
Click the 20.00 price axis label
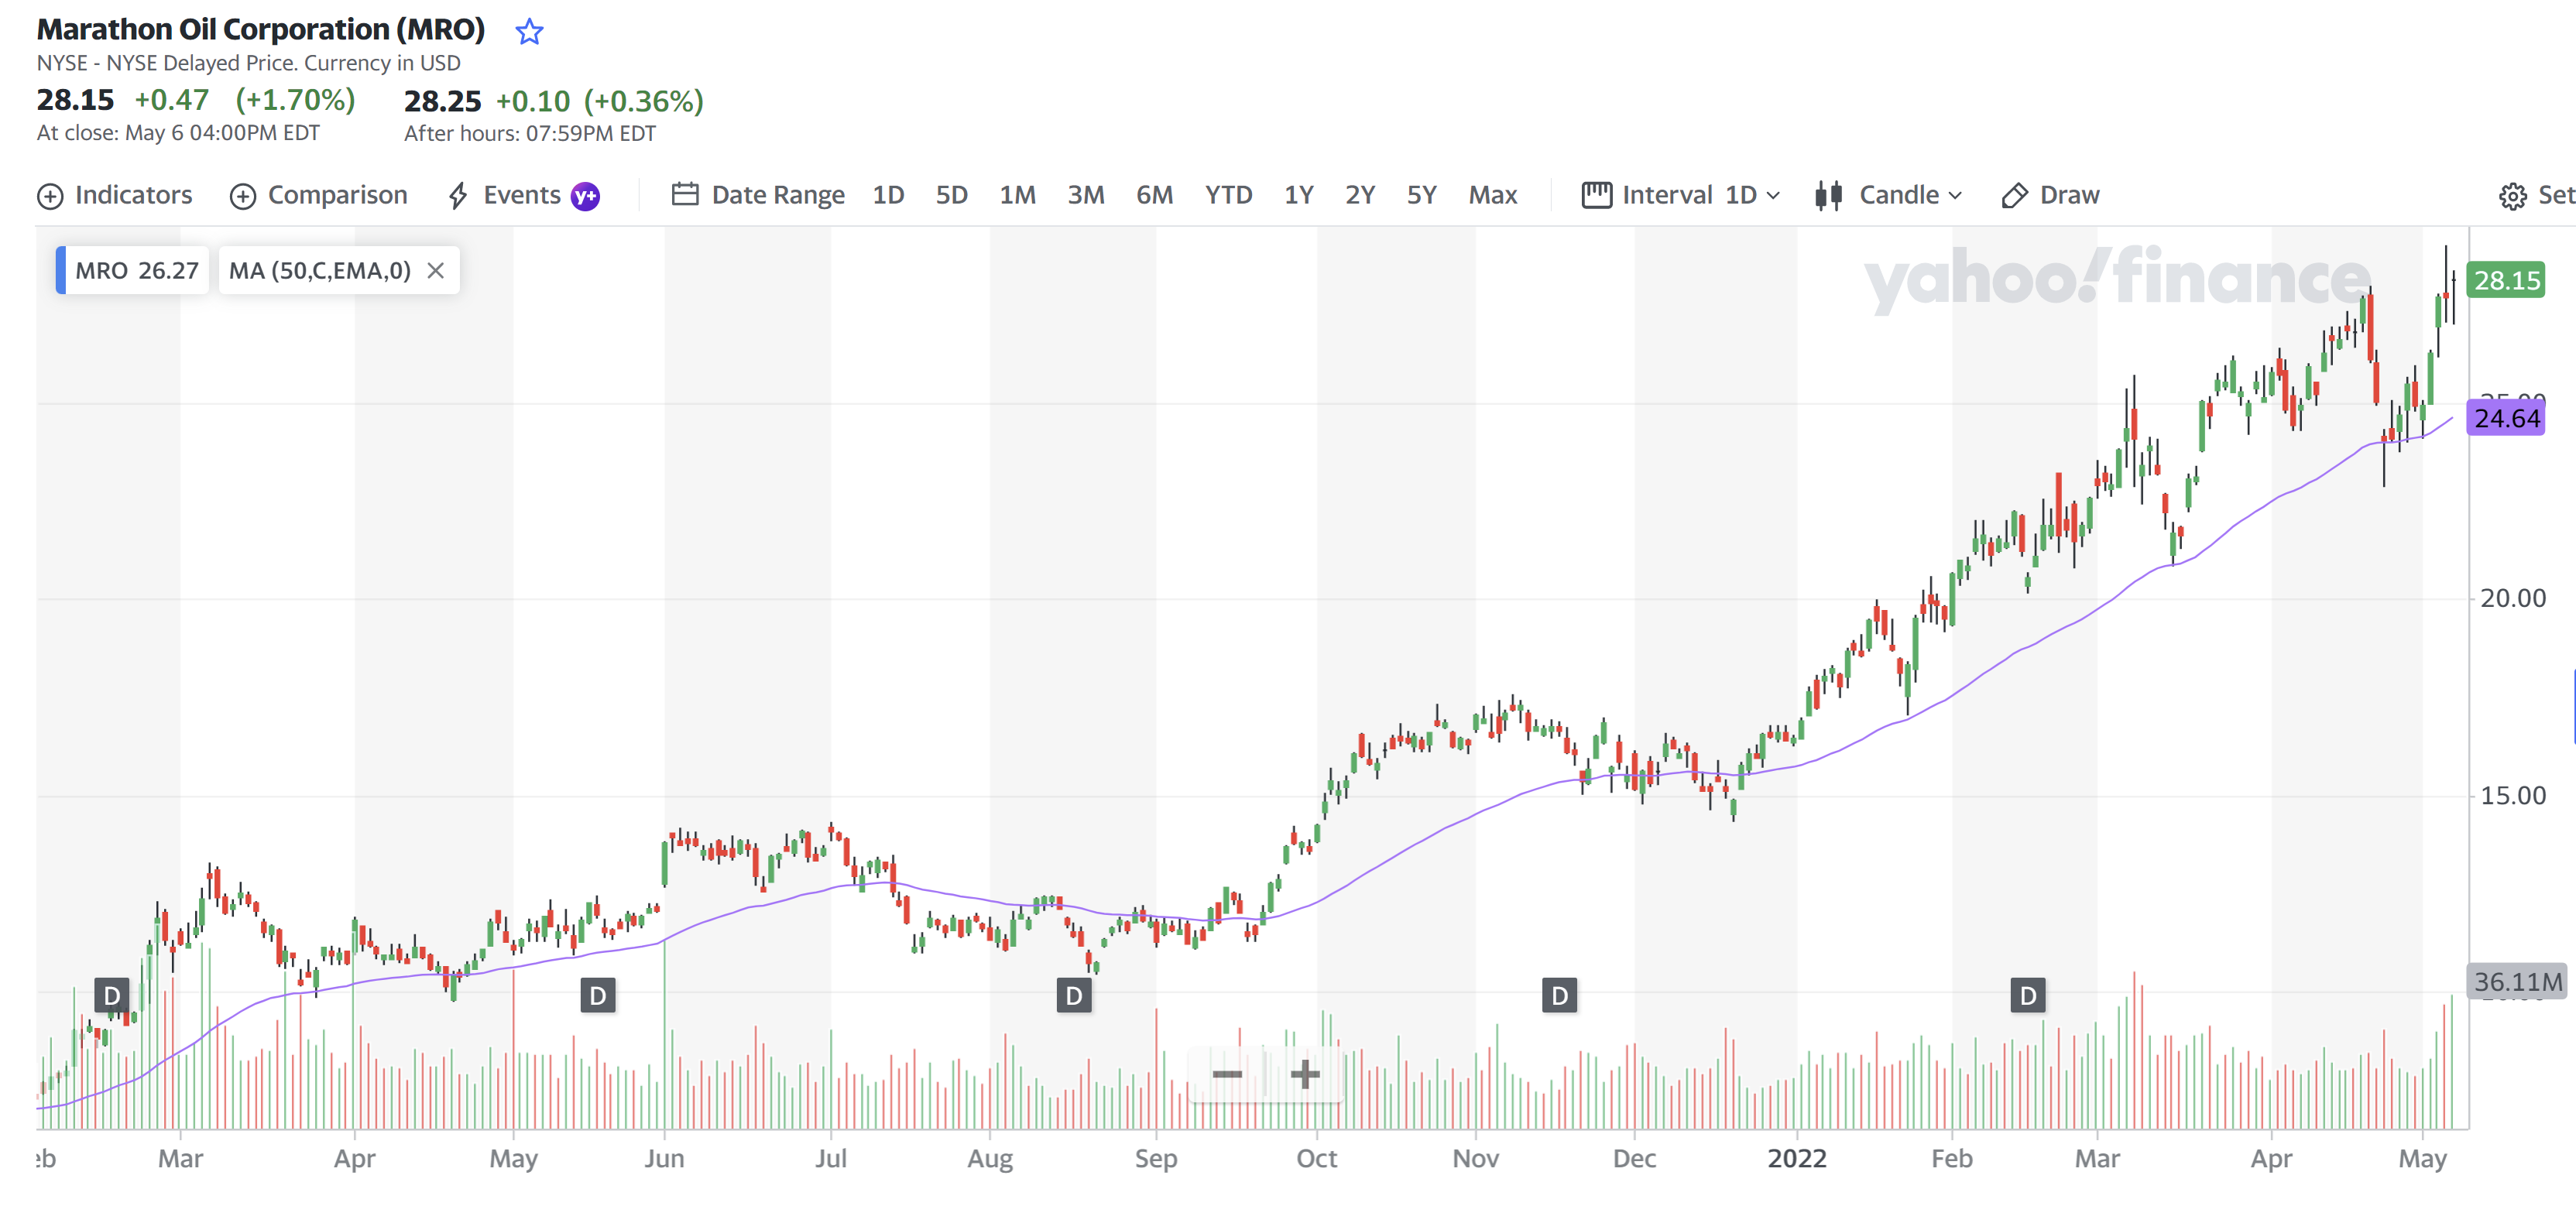(x=2512, y=599)
